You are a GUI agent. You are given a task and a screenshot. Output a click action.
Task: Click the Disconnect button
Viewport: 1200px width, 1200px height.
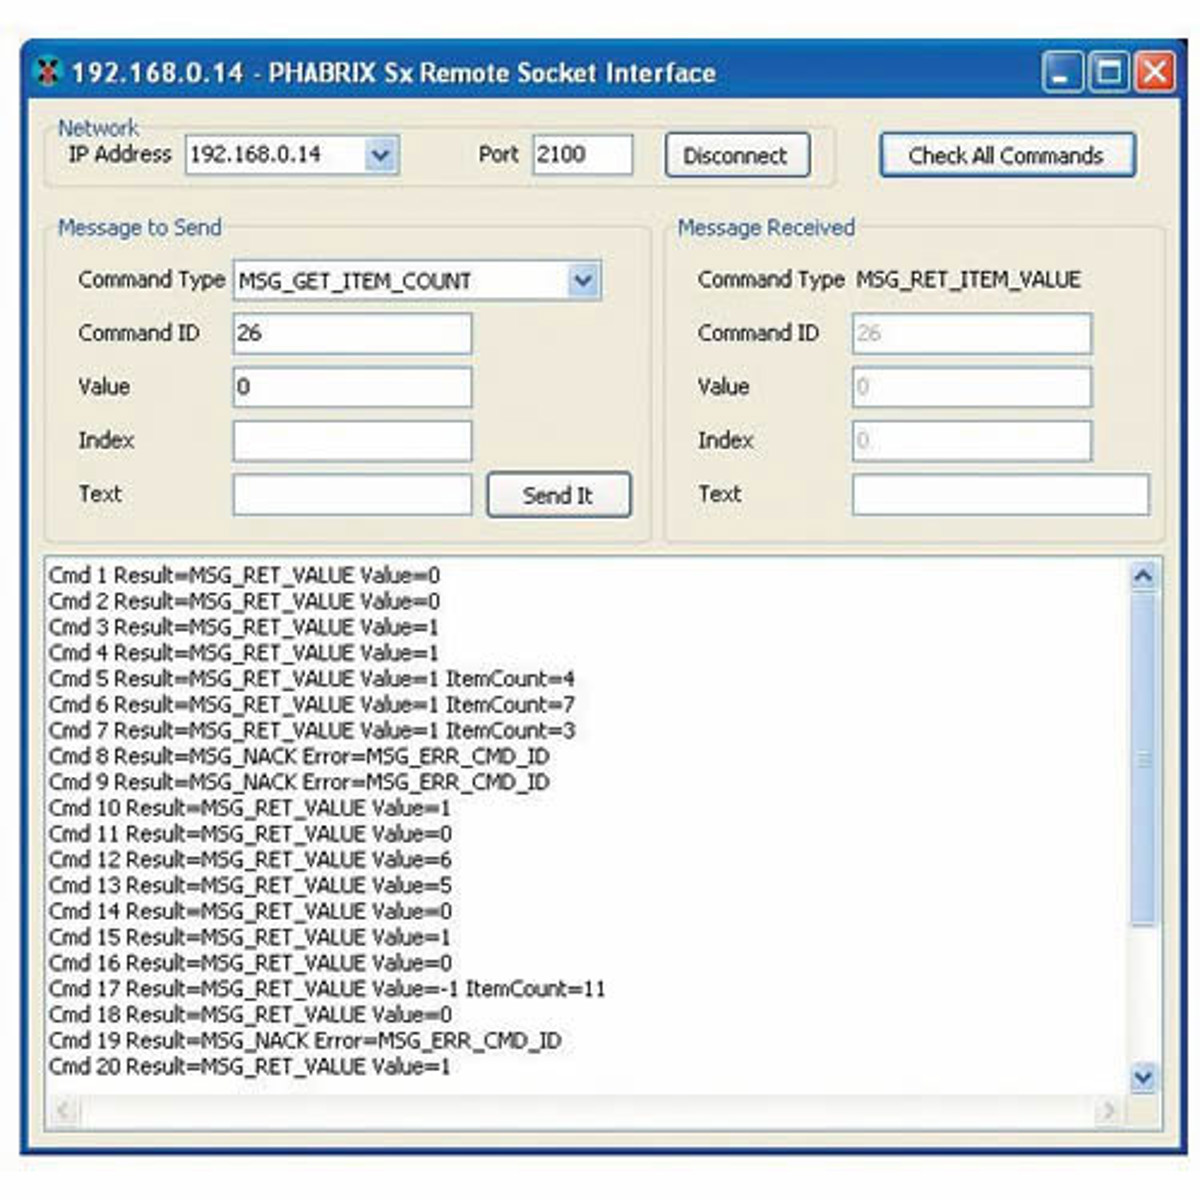737,155
